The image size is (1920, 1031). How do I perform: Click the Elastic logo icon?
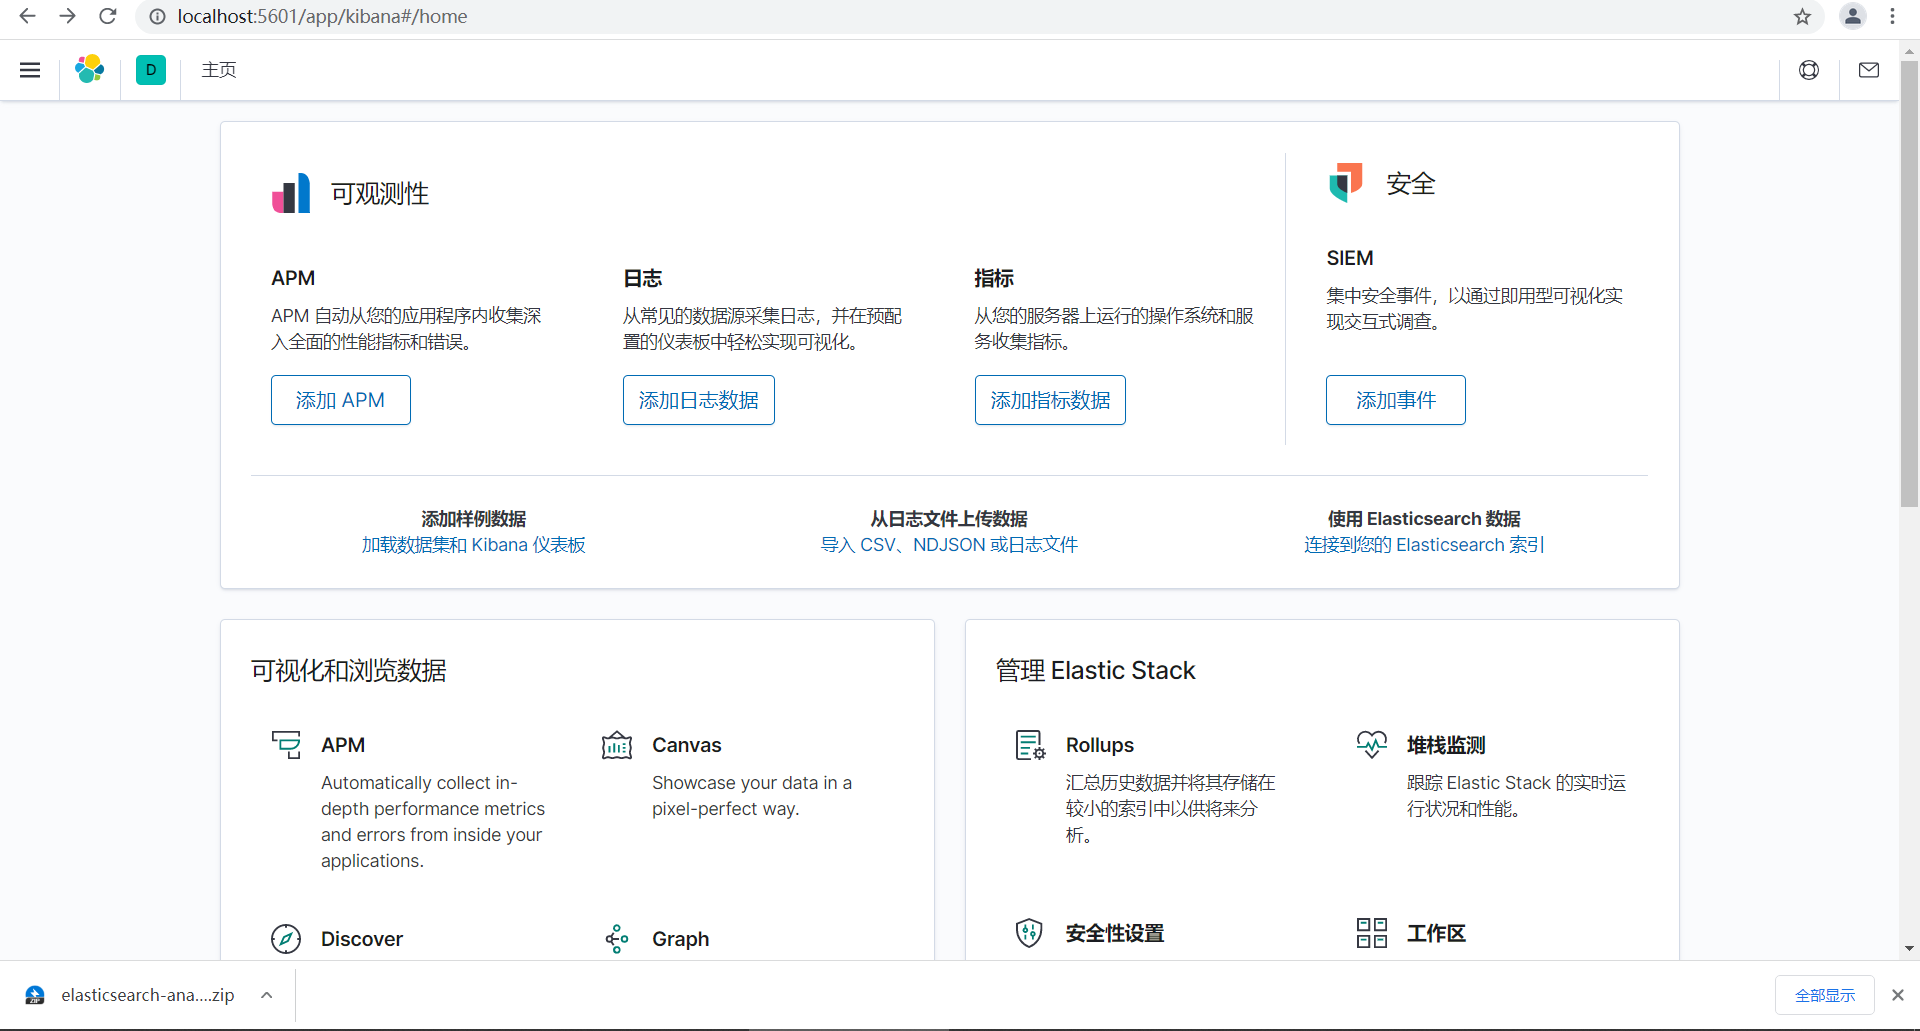(x=90, y=69)
